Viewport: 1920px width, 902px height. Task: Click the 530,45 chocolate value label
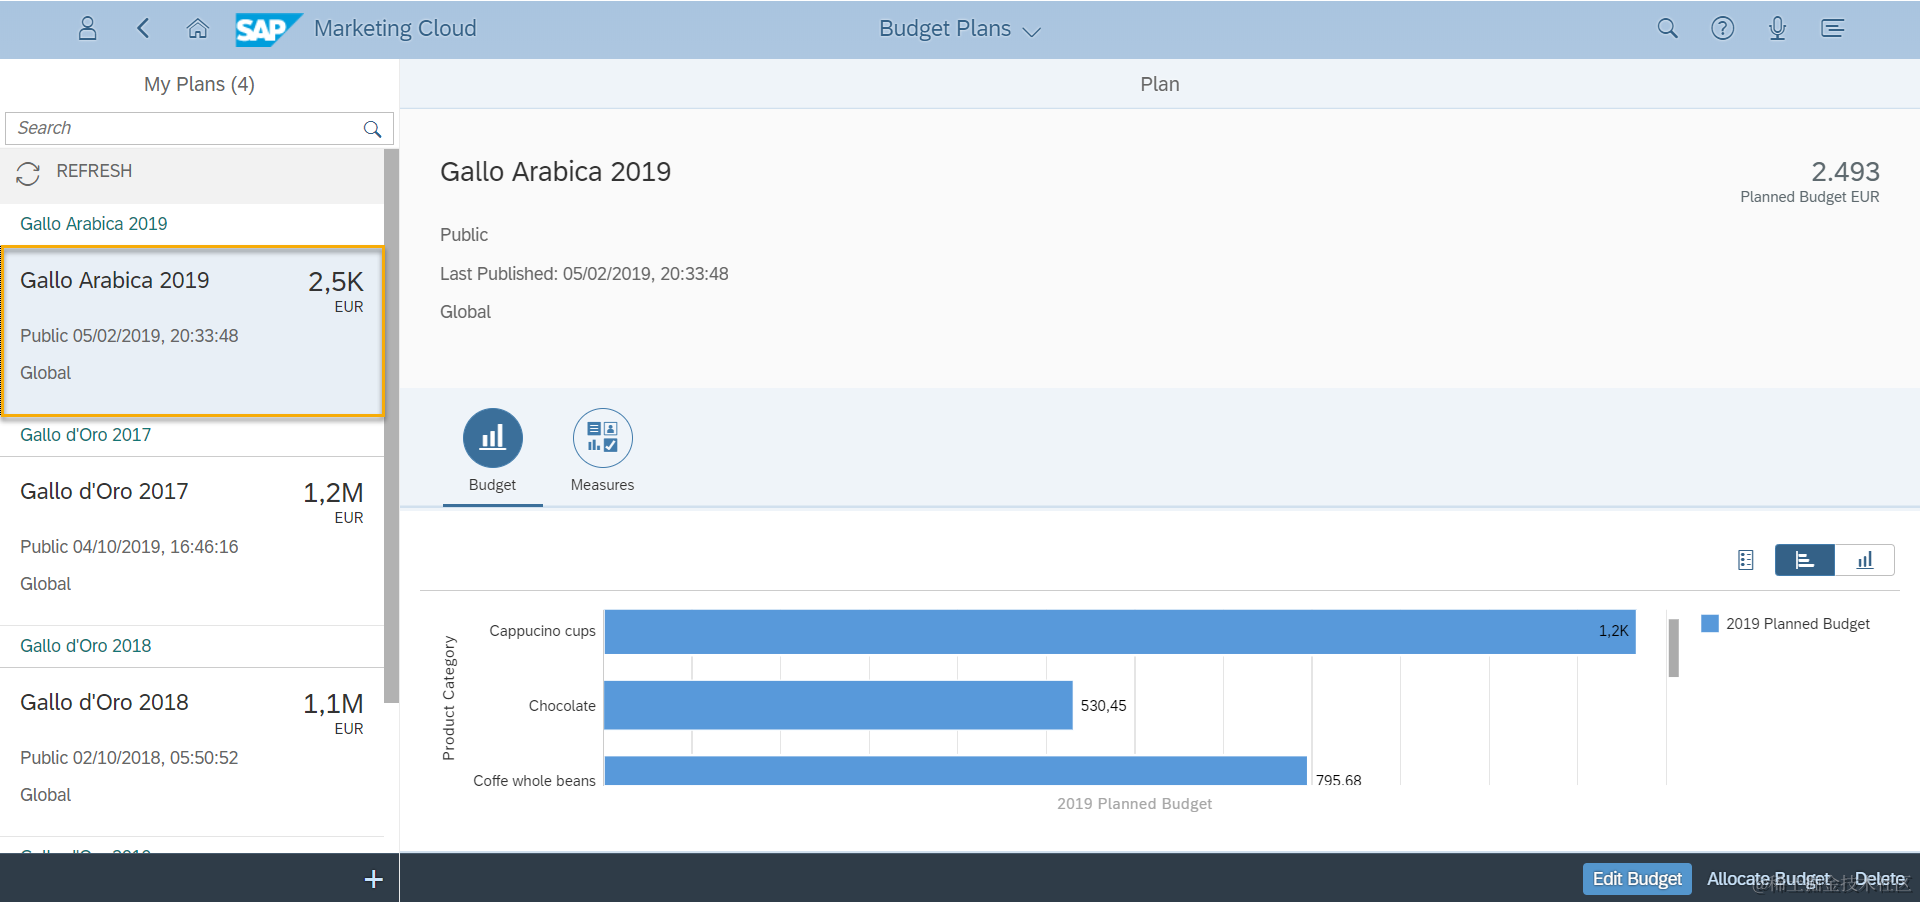[1103, 706]
